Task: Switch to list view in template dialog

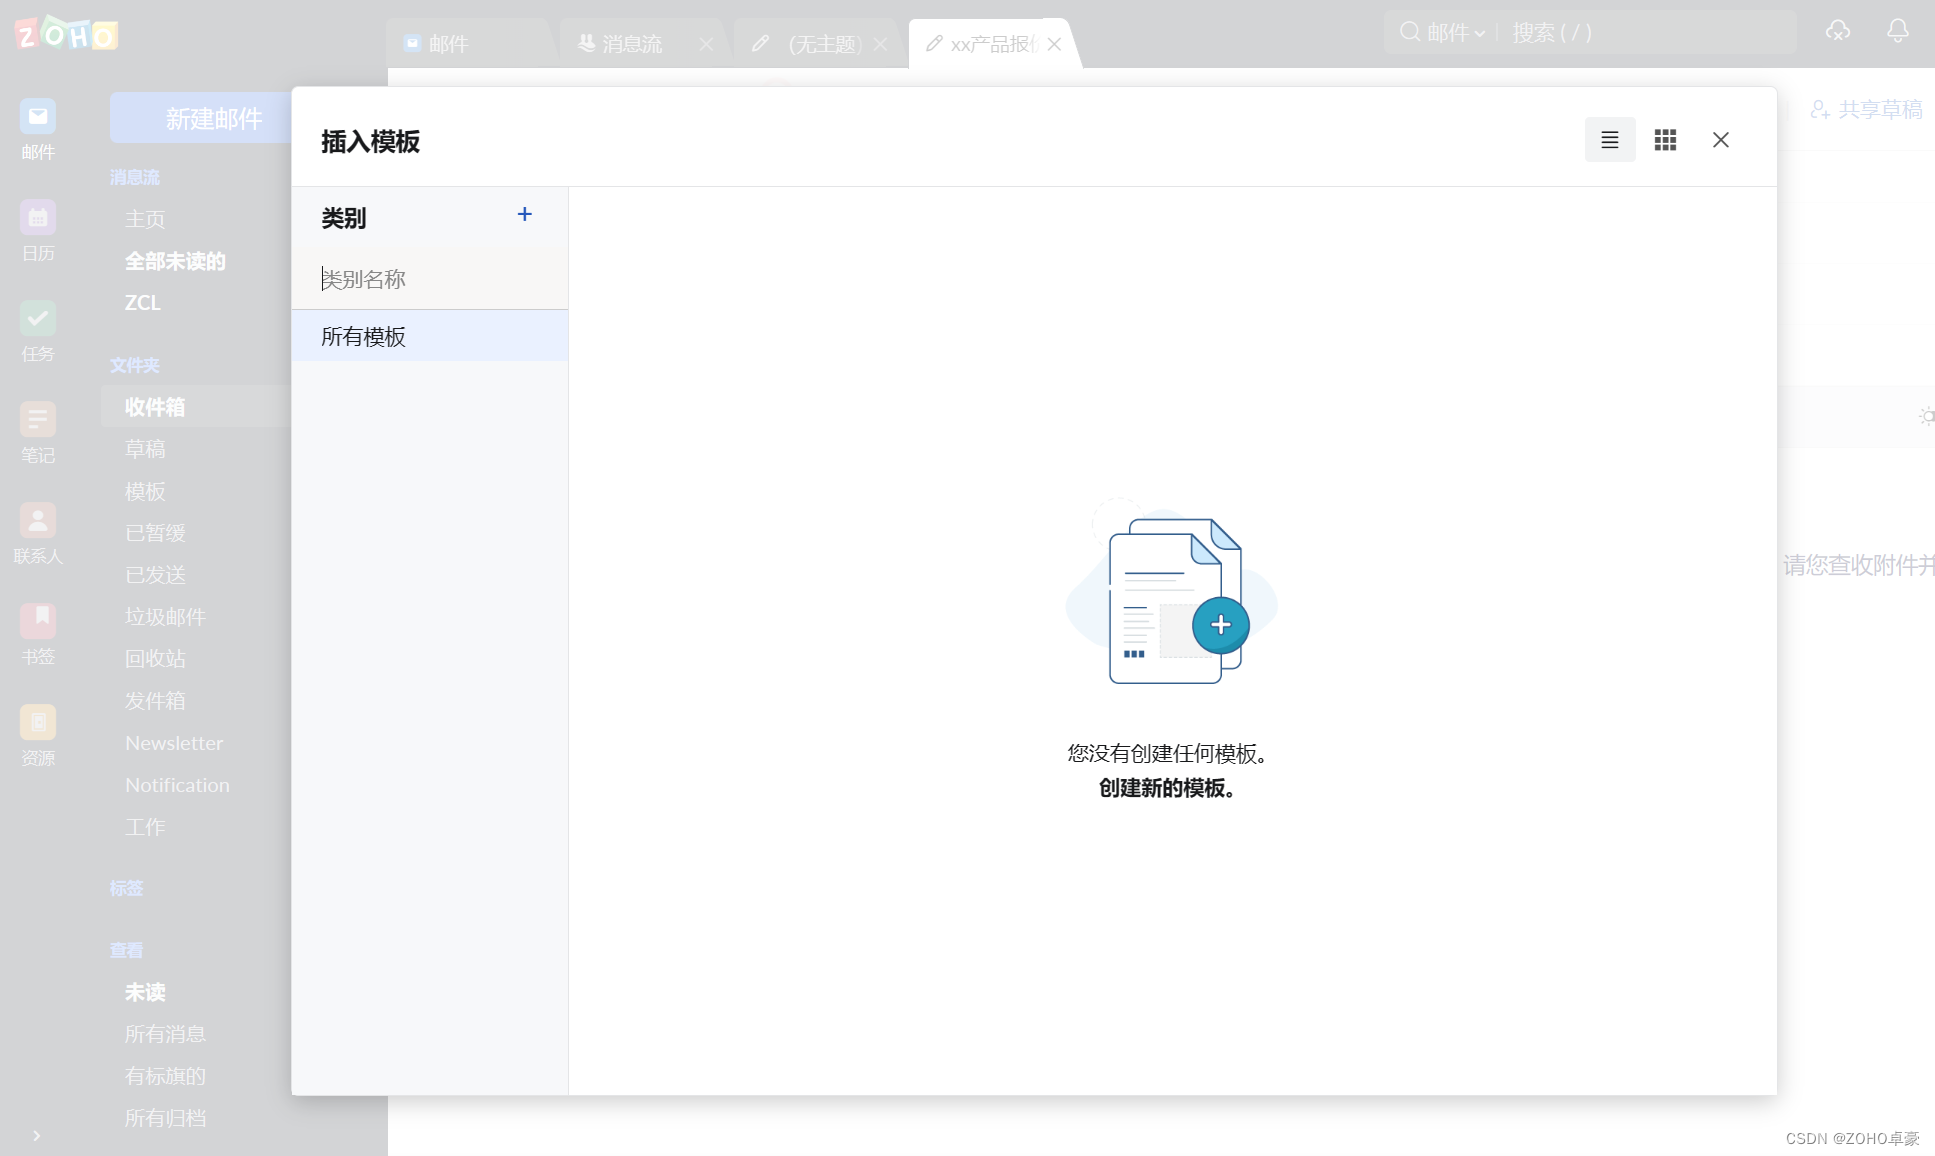Action: (x=1609, y=140)
